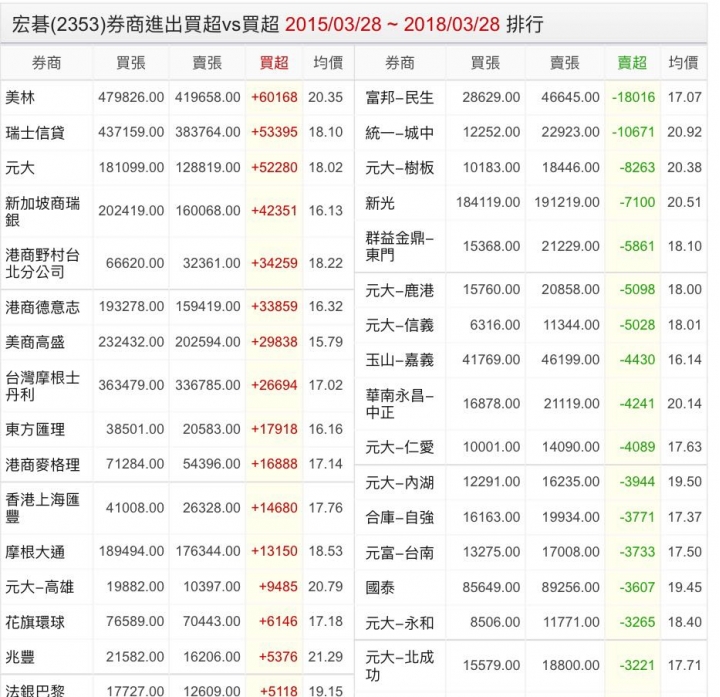The image size is (720, 697).
Task: Click the right table 券商 header
Action: (x=400, y=62)
